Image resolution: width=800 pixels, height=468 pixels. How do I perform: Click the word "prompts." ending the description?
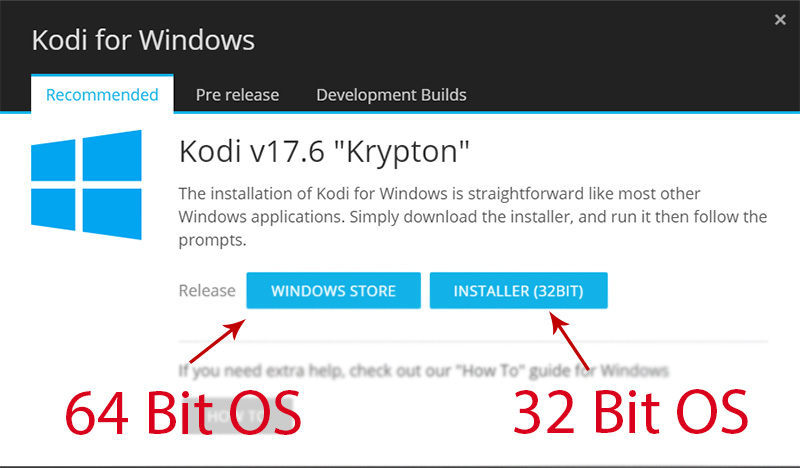click(x=212, y=240)
